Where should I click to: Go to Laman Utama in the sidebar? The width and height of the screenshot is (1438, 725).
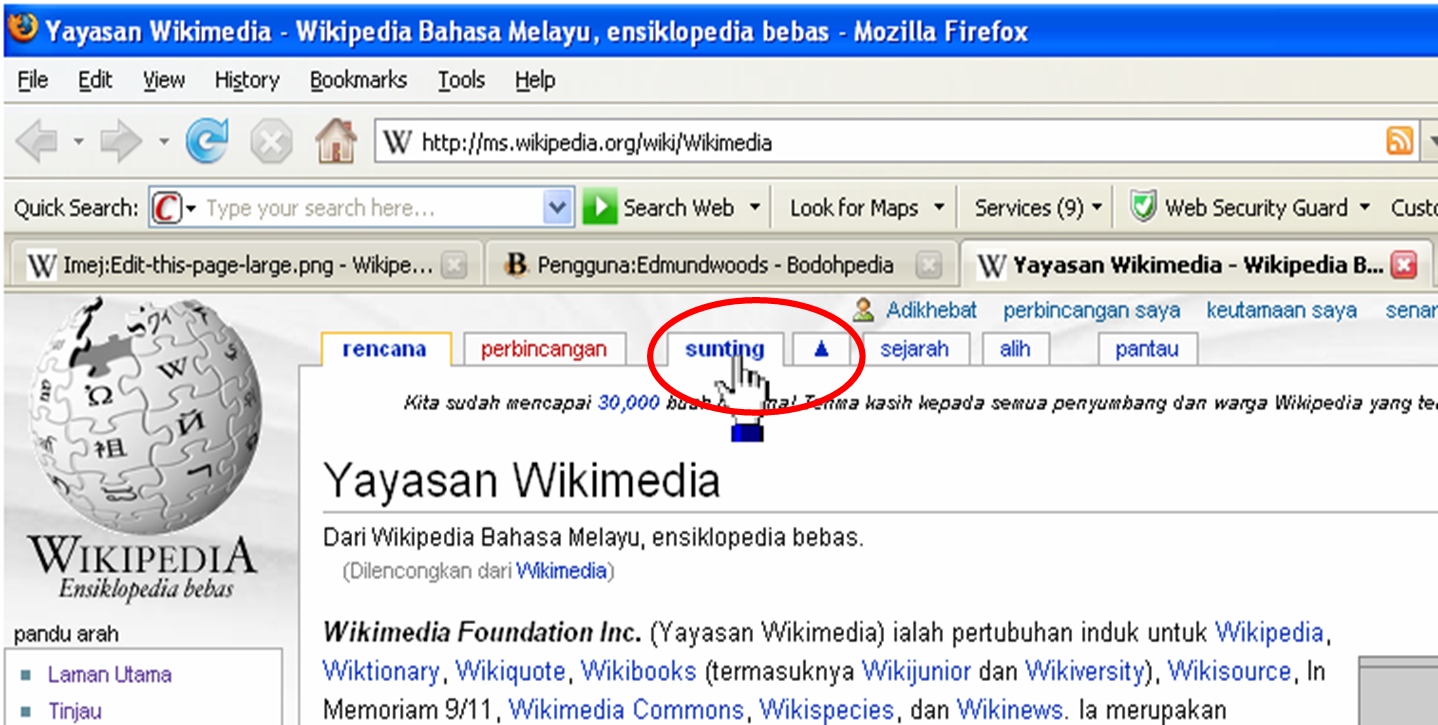109,675
